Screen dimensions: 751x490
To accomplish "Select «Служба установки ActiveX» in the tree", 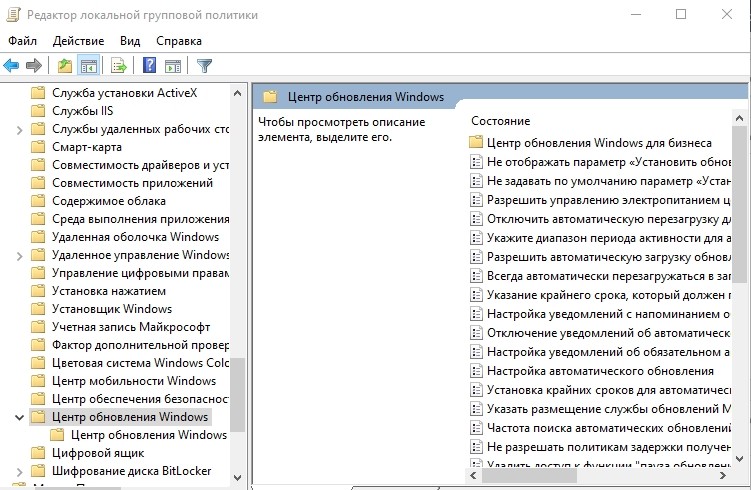I will click(x=124, y=93).
